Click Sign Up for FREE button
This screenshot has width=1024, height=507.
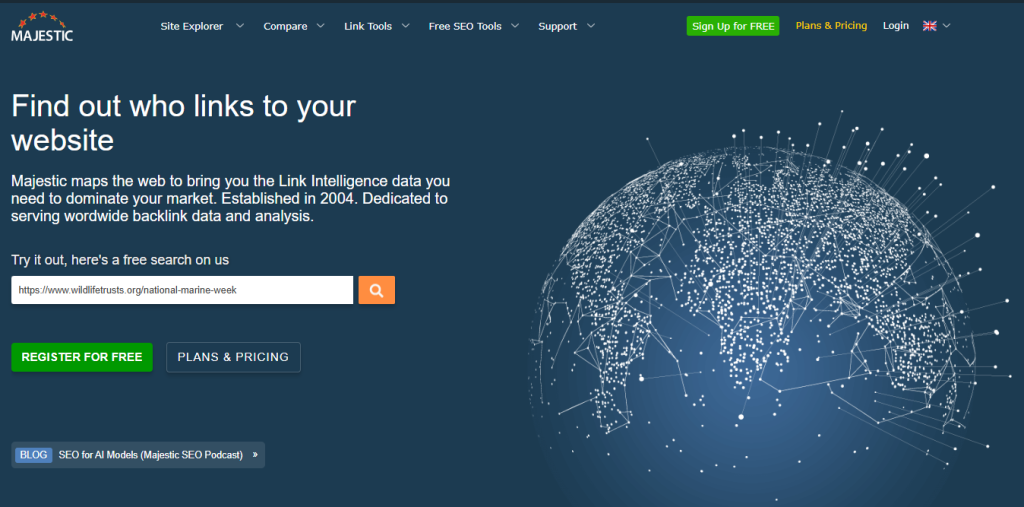[733, 26]
